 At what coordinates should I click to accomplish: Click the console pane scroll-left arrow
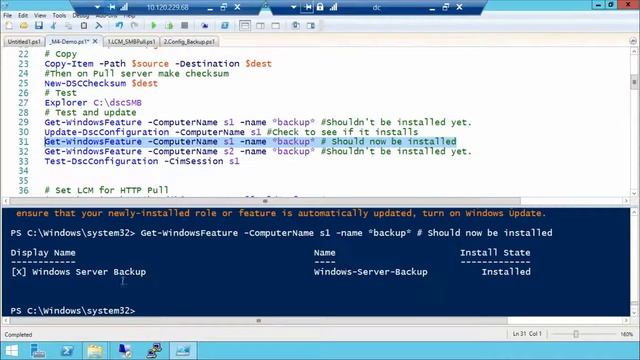[6, 321]
